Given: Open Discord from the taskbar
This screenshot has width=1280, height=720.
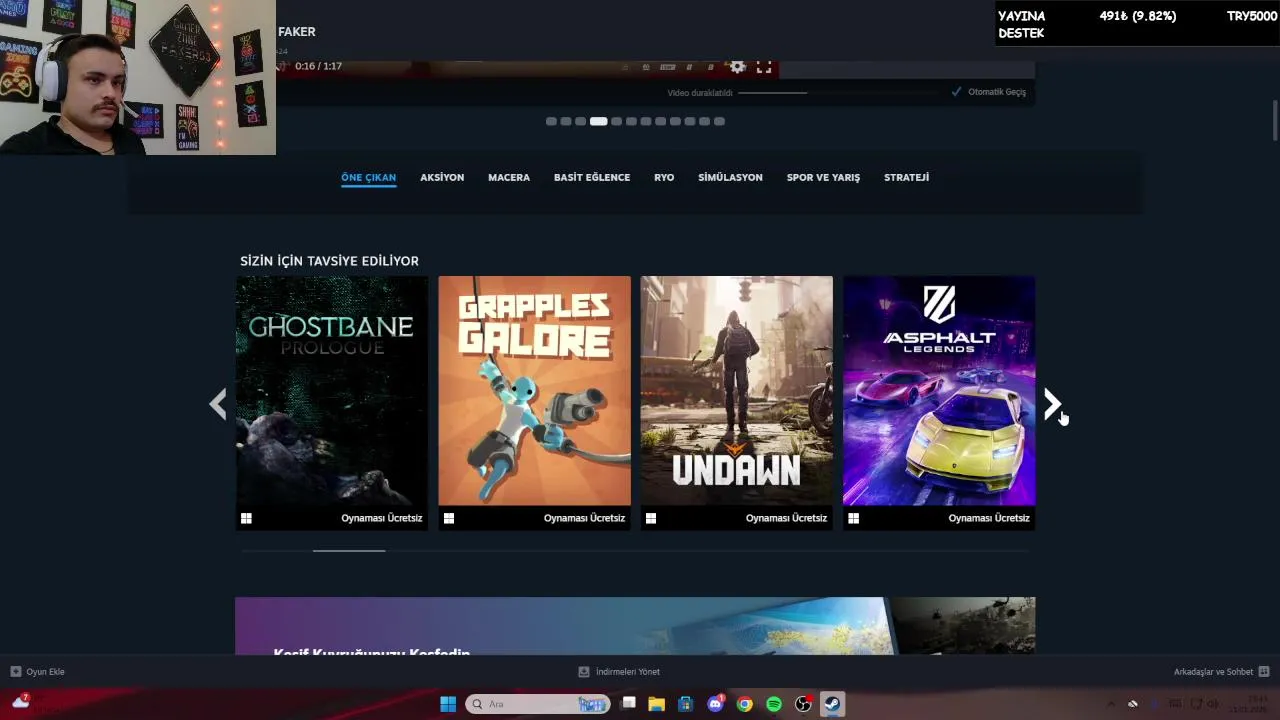Looking at the screenshot, I should tap(716, 704).
